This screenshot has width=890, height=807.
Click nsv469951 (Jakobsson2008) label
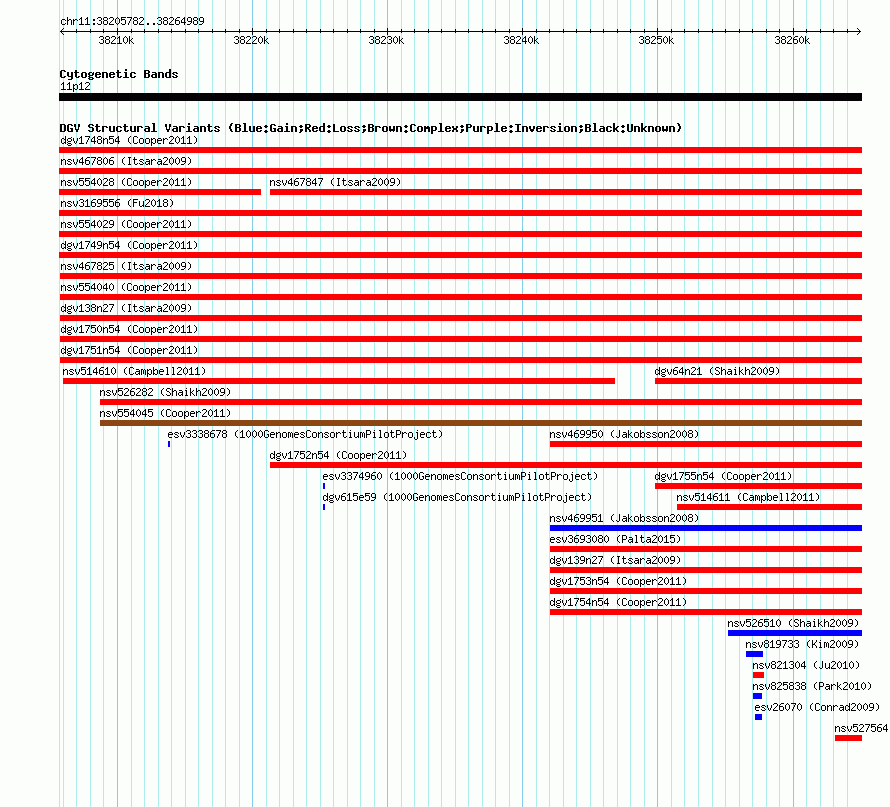(x=624, y=518)
